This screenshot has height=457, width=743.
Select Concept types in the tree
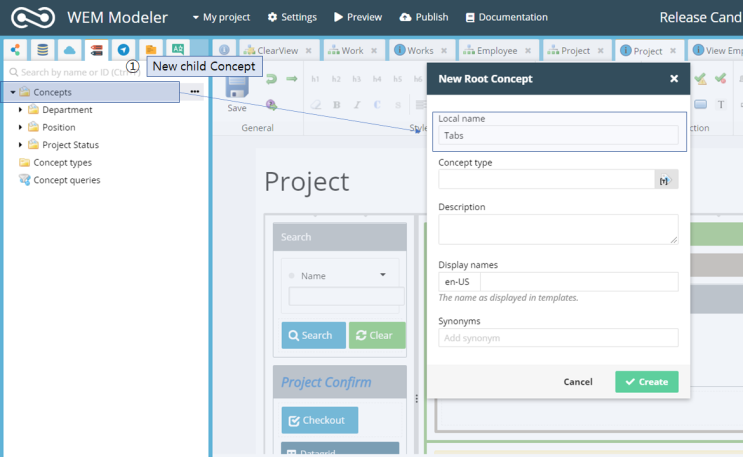click(x=63, y=163)
